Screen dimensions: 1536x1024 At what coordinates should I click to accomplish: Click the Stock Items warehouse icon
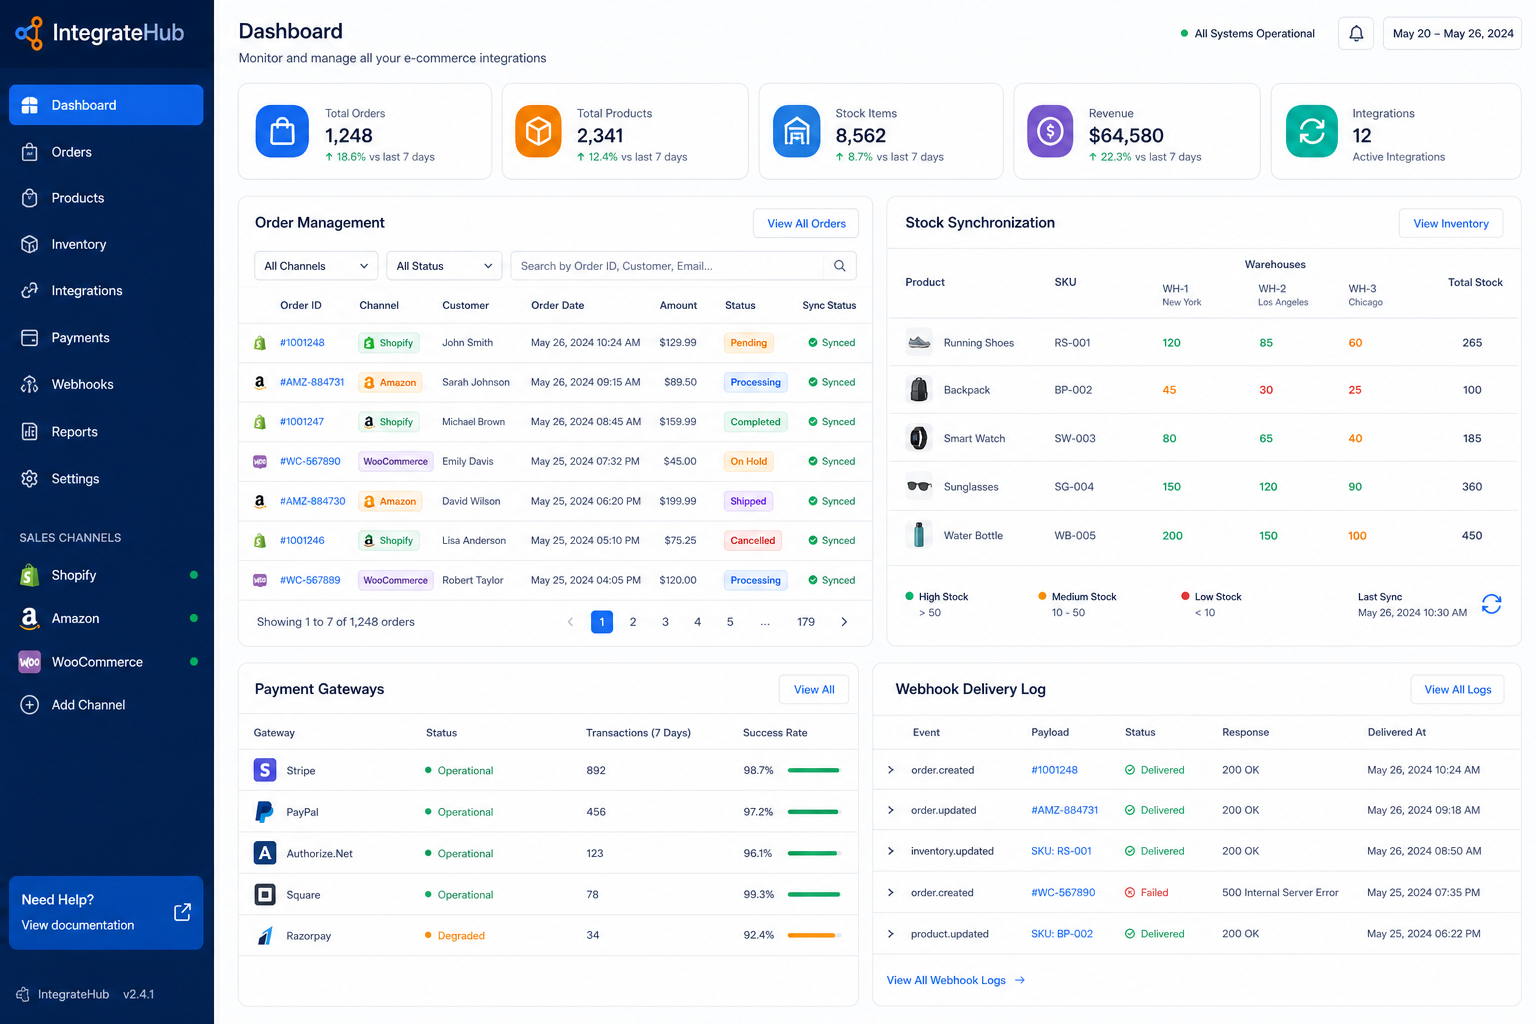(796, 131)
